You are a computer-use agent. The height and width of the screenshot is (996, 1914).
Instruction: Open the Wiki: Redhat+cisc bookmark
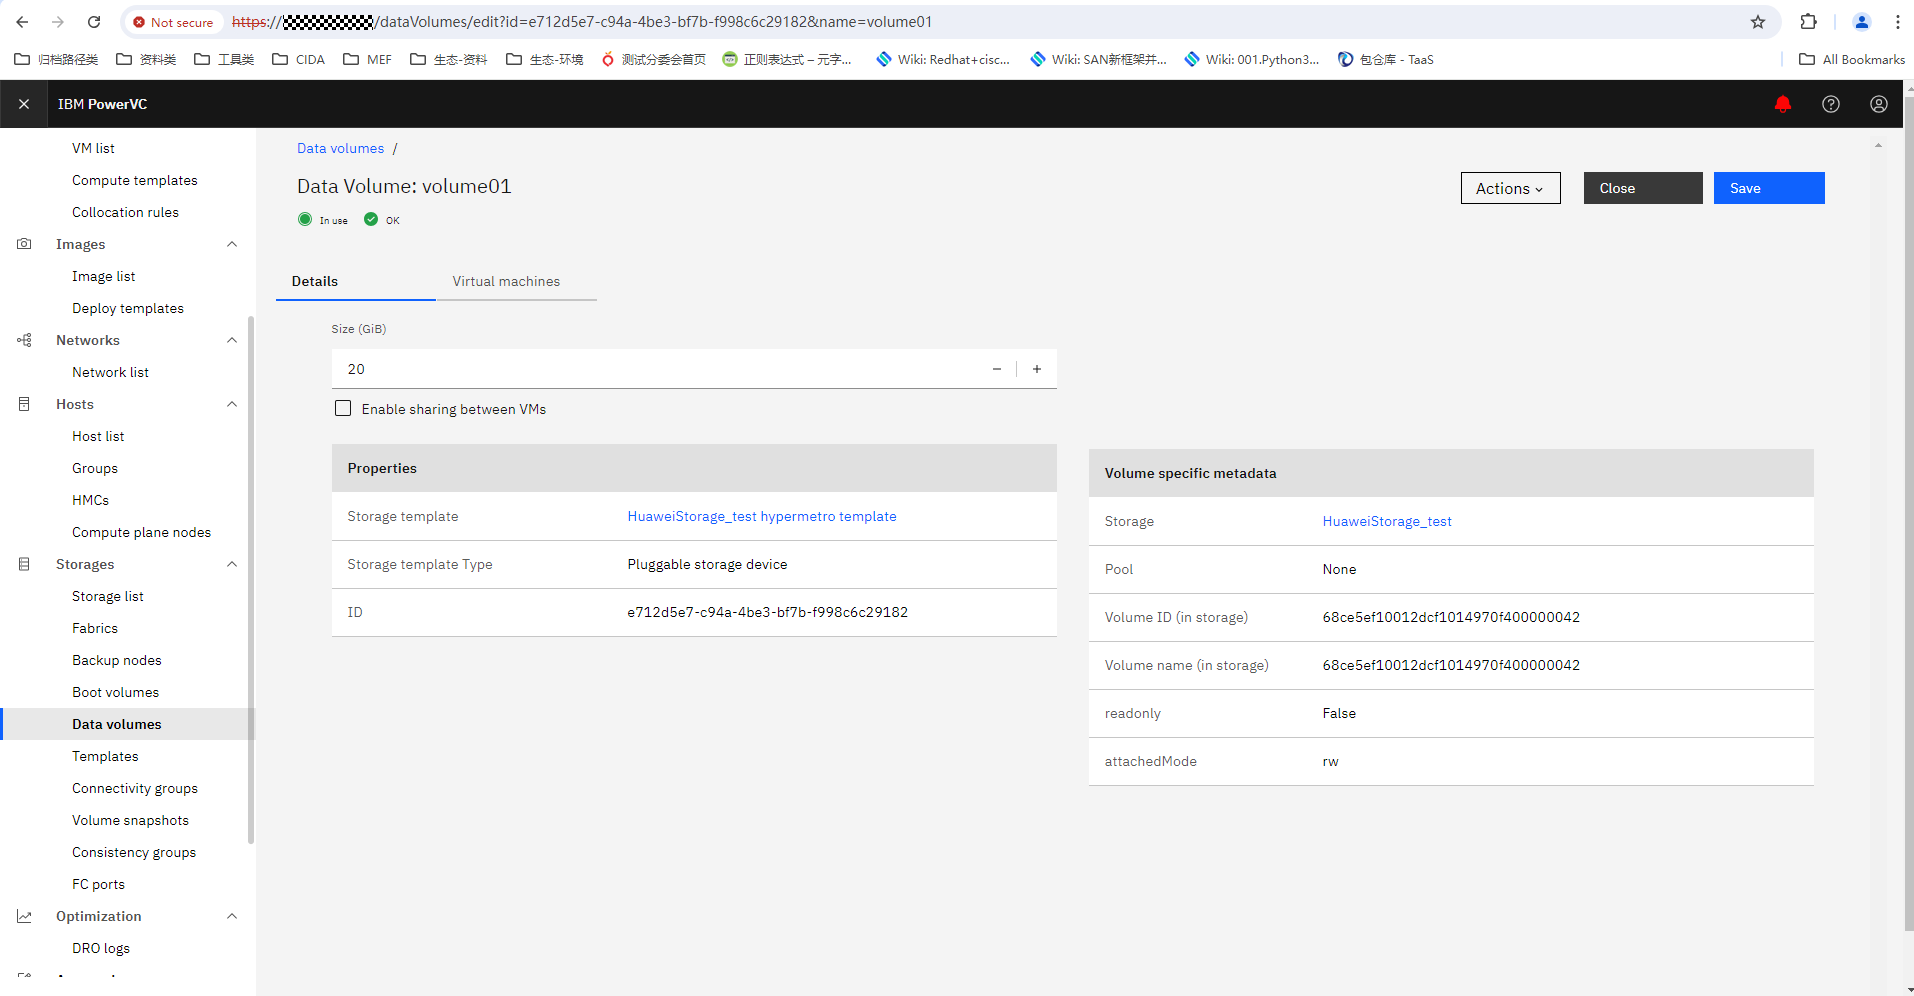pos(943,60)
